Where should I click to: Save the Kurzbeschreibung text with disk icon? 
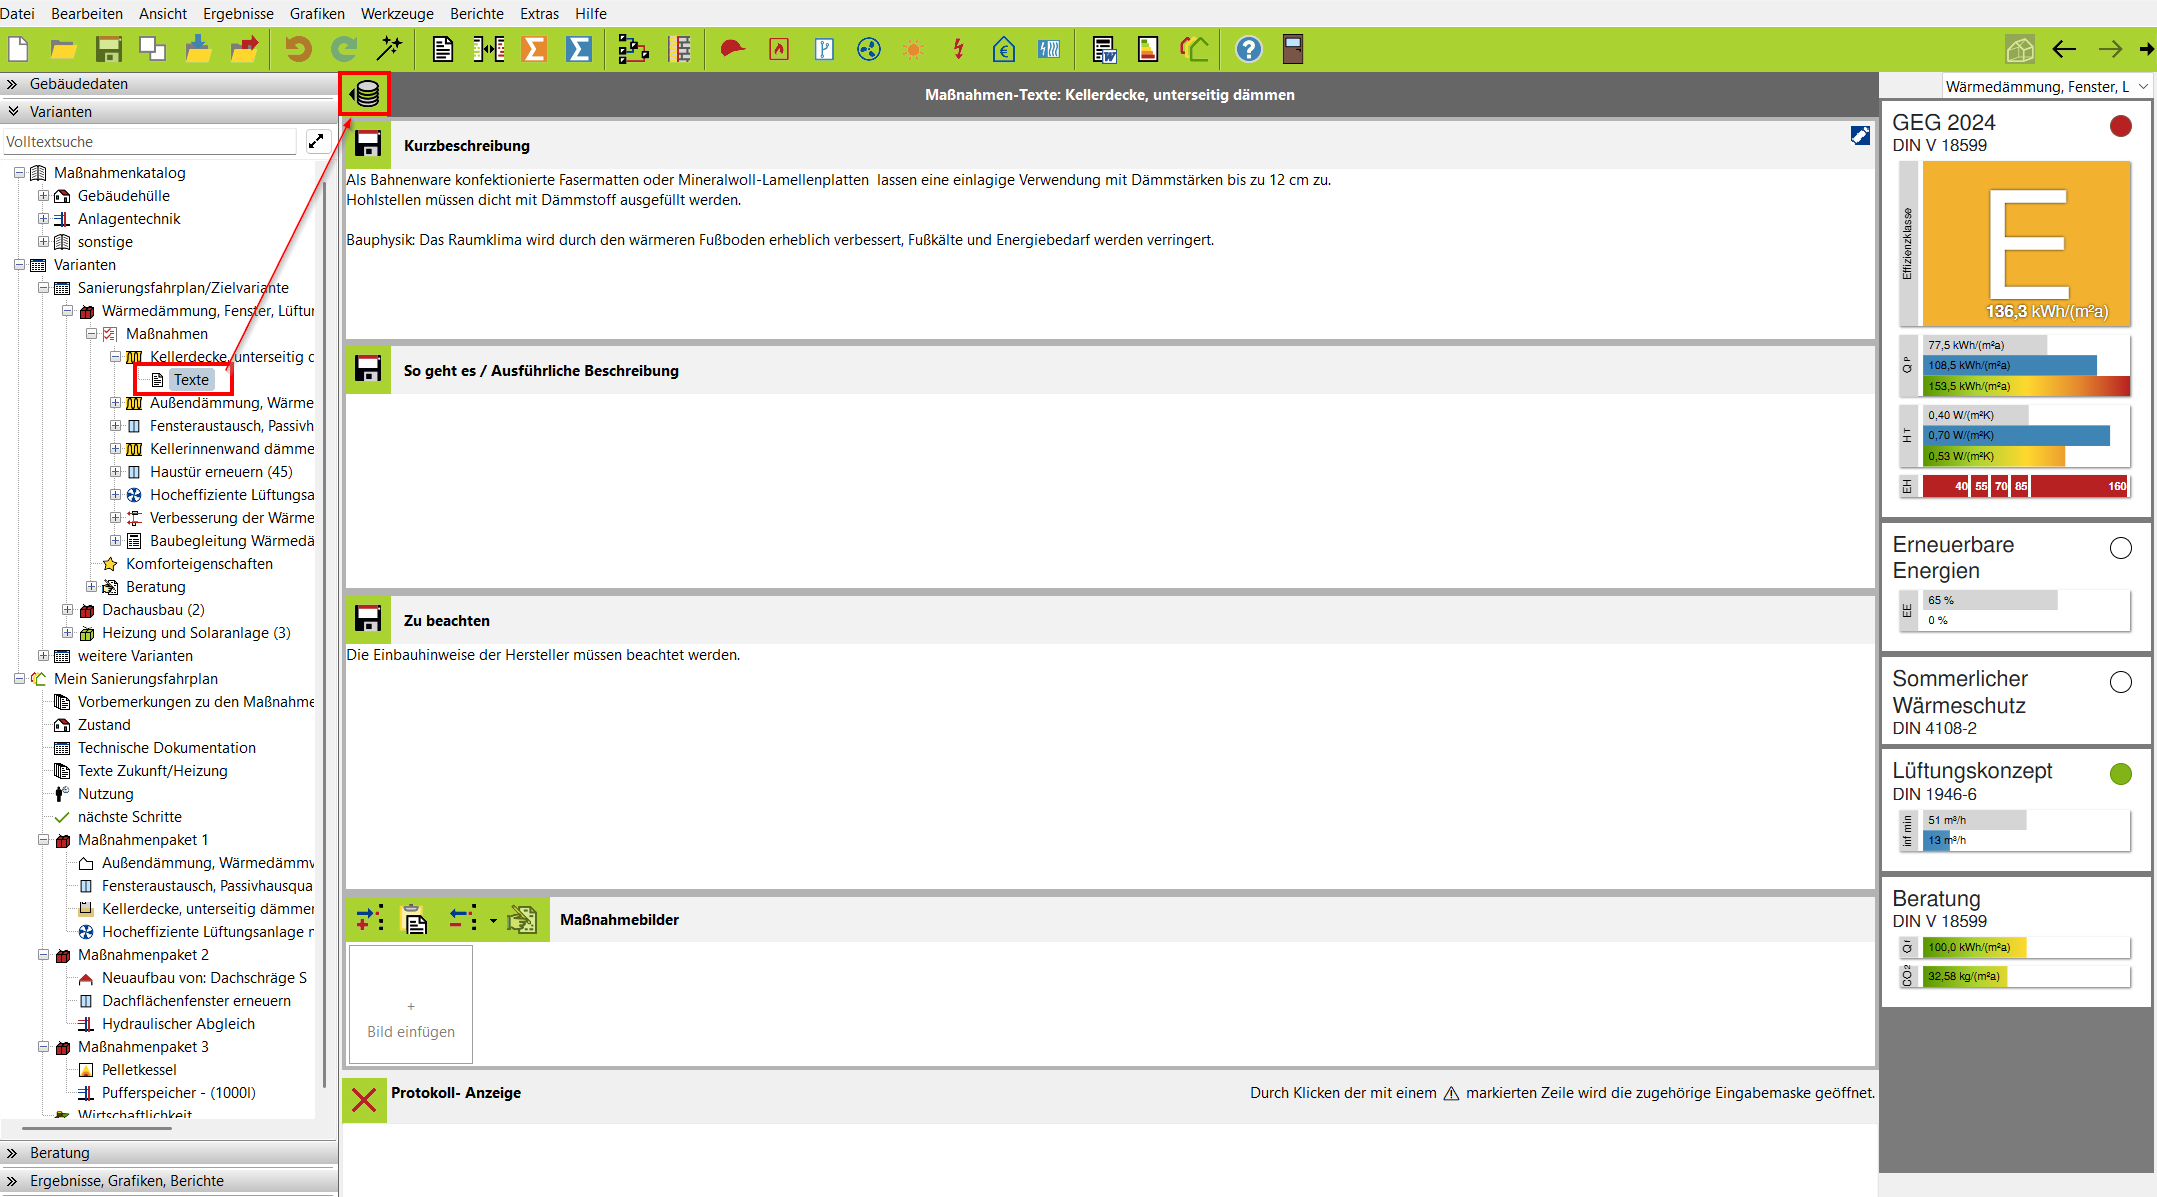368,145
